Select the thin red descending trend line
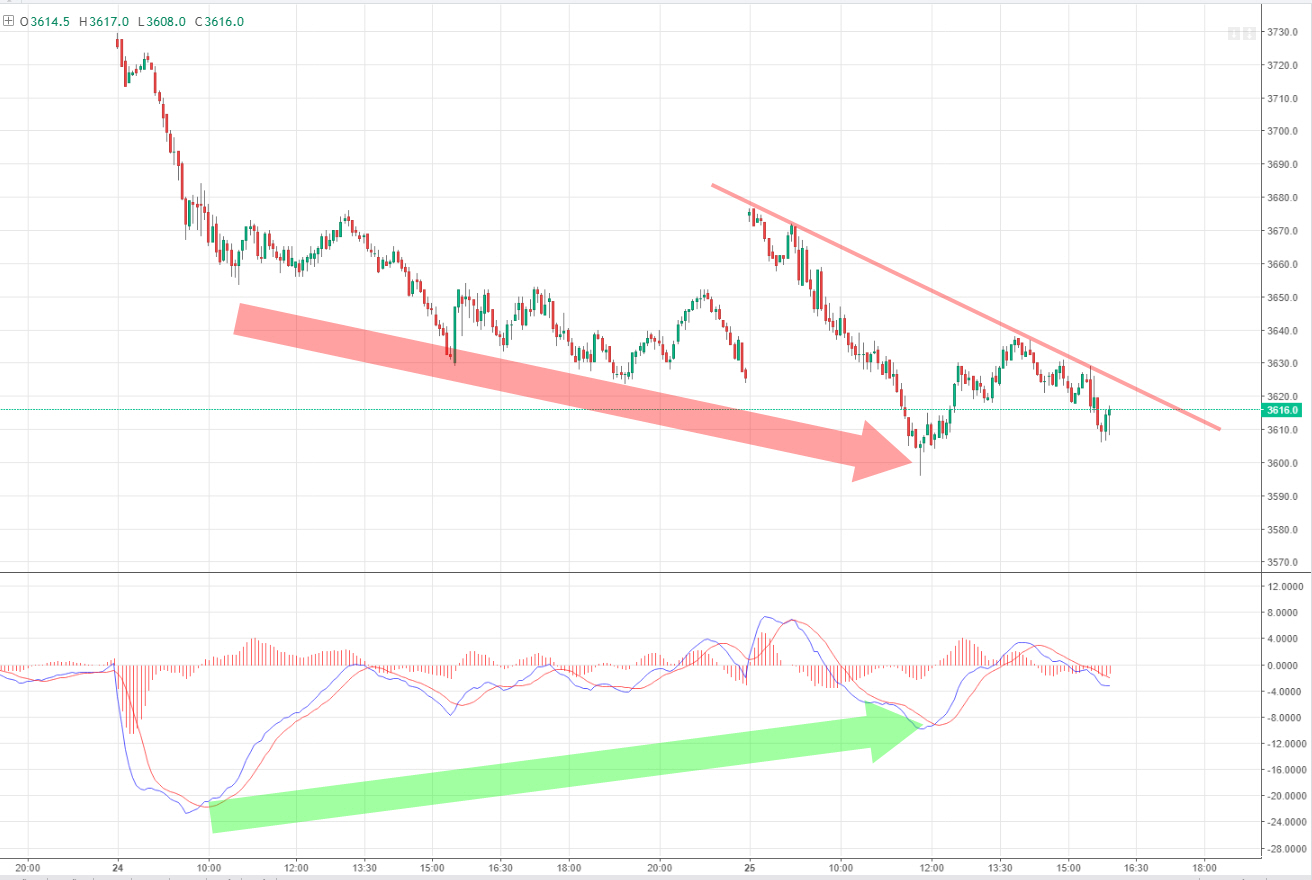 click(960, 304)
